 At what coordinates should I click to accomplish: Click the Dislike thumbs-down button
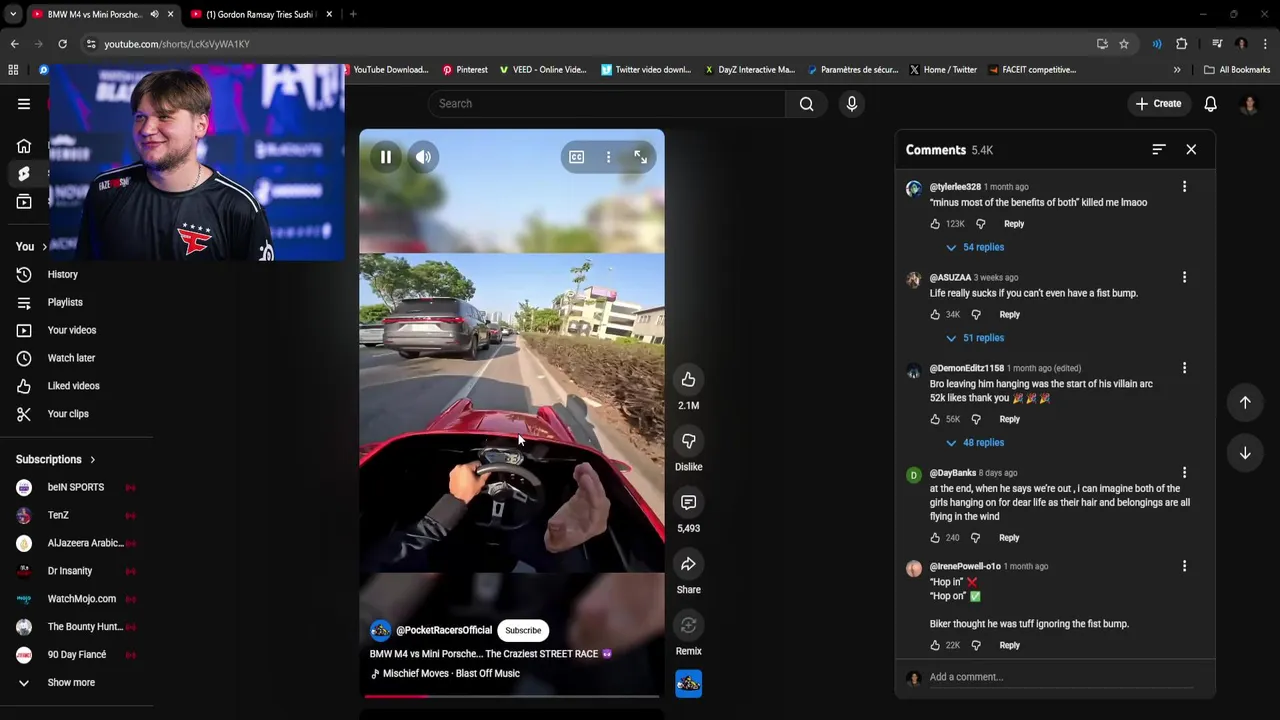(x=688, y=441)
